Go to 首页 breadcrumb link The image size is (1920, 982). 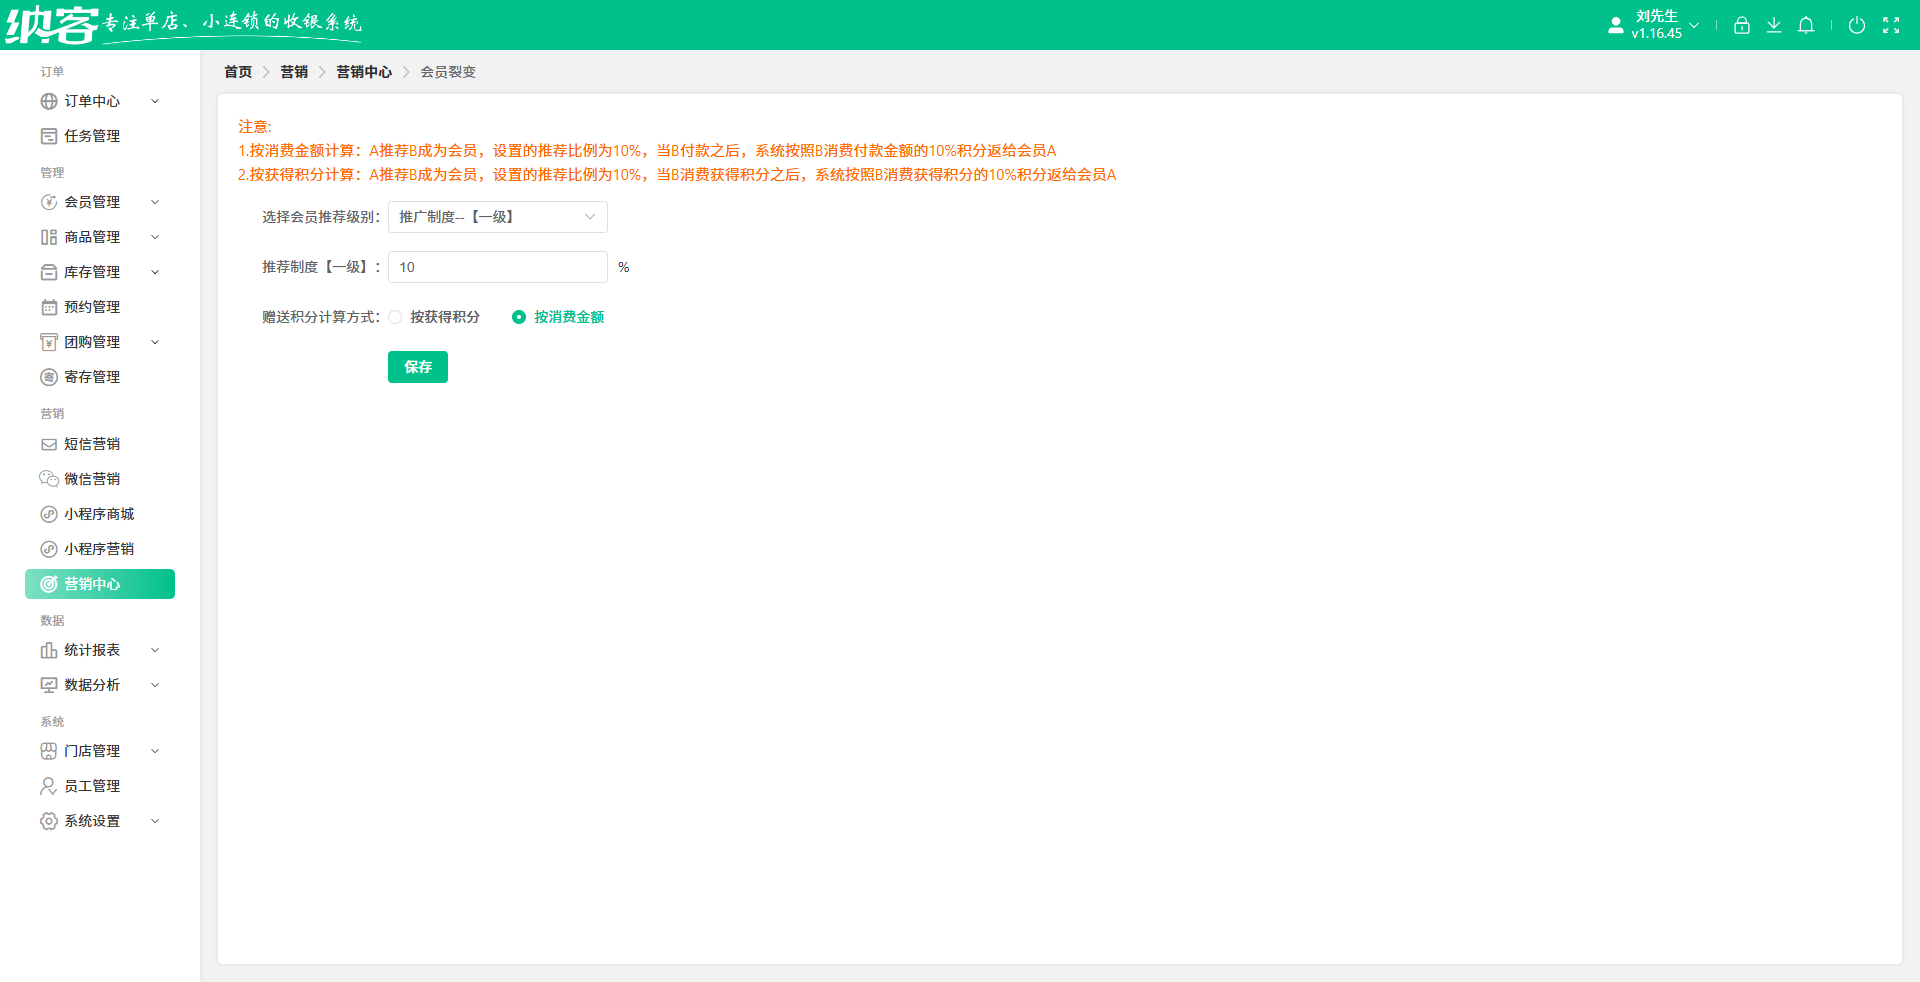tap(238, 72)
